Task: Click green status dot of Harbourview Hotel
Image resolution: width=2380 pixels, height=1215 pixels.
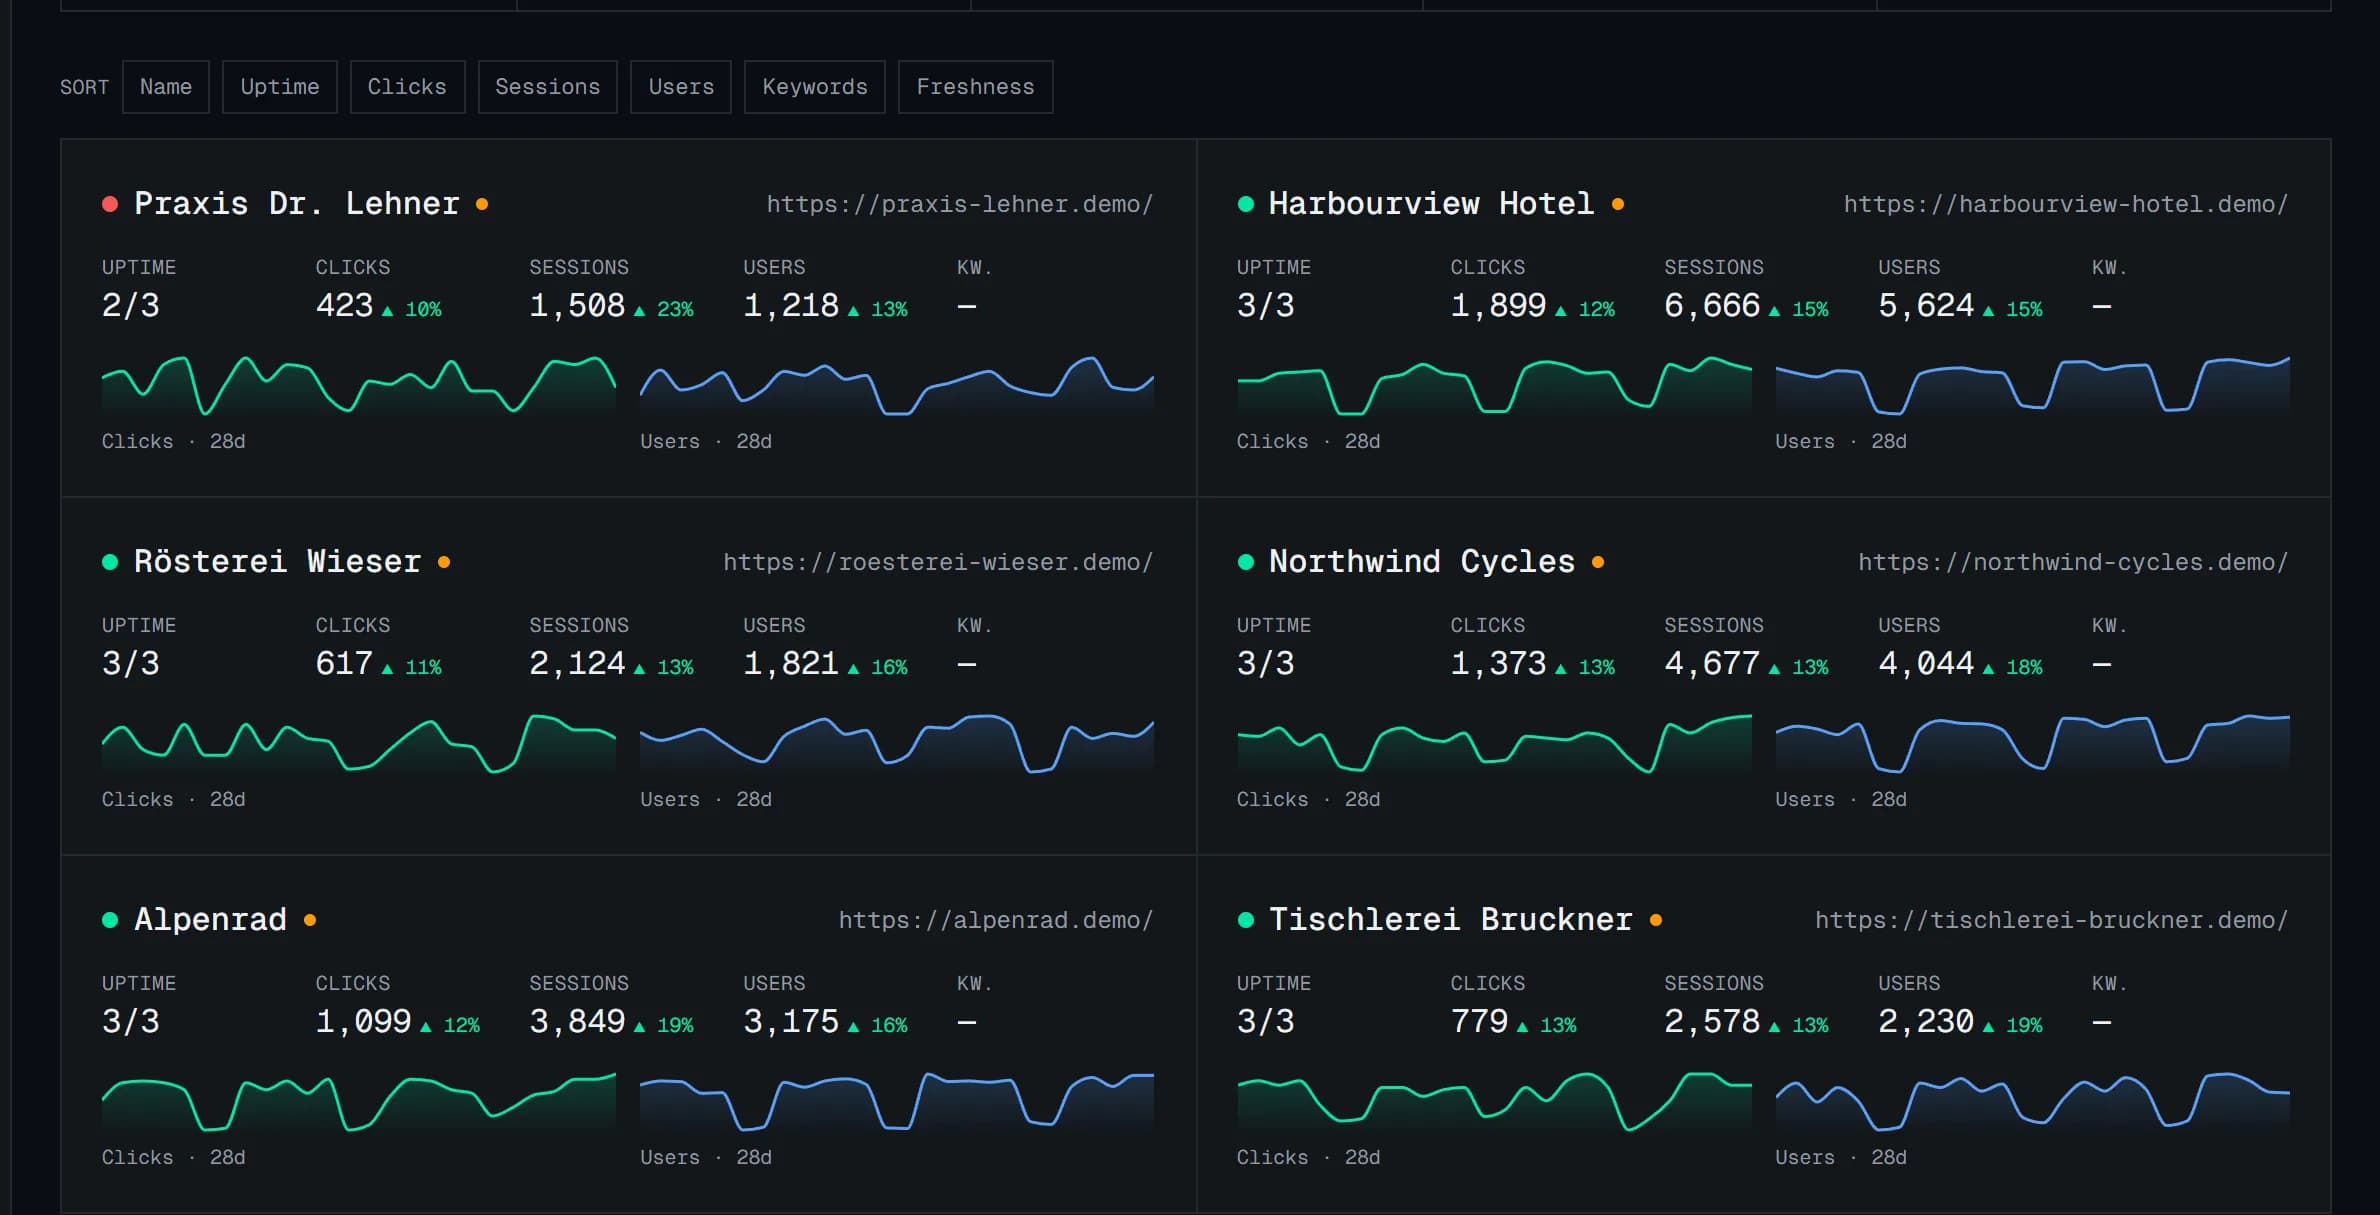Action: coord(1246,204)
